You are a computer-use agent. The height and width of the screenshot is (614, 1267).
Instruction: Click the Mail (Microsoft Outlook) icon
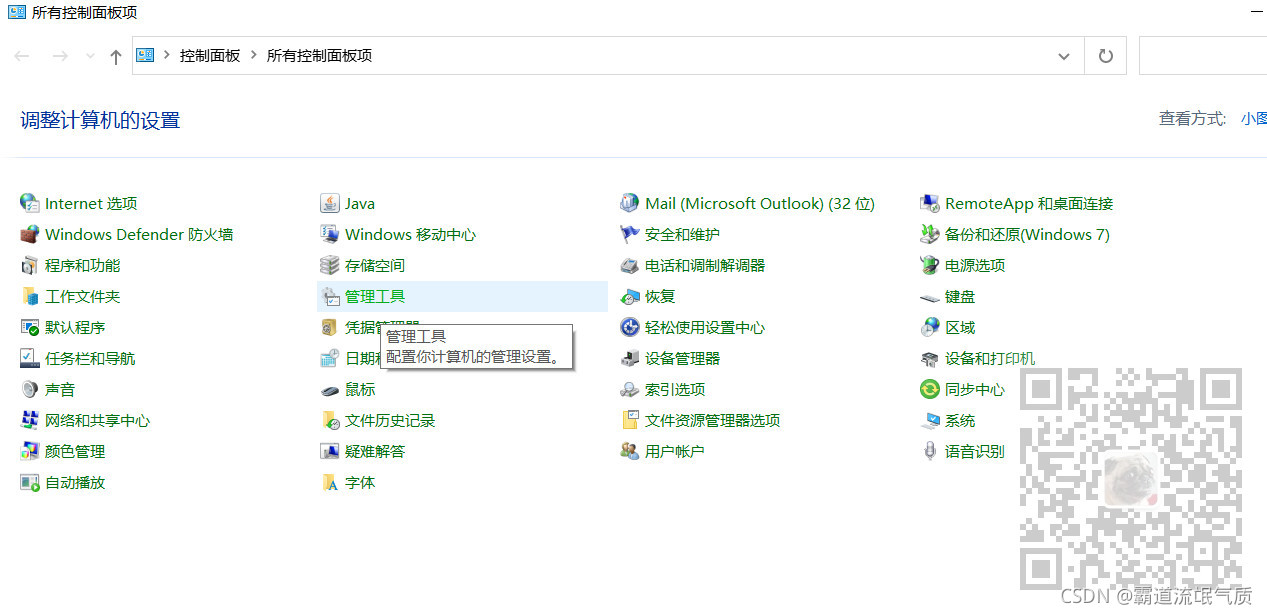pos(629,203)
